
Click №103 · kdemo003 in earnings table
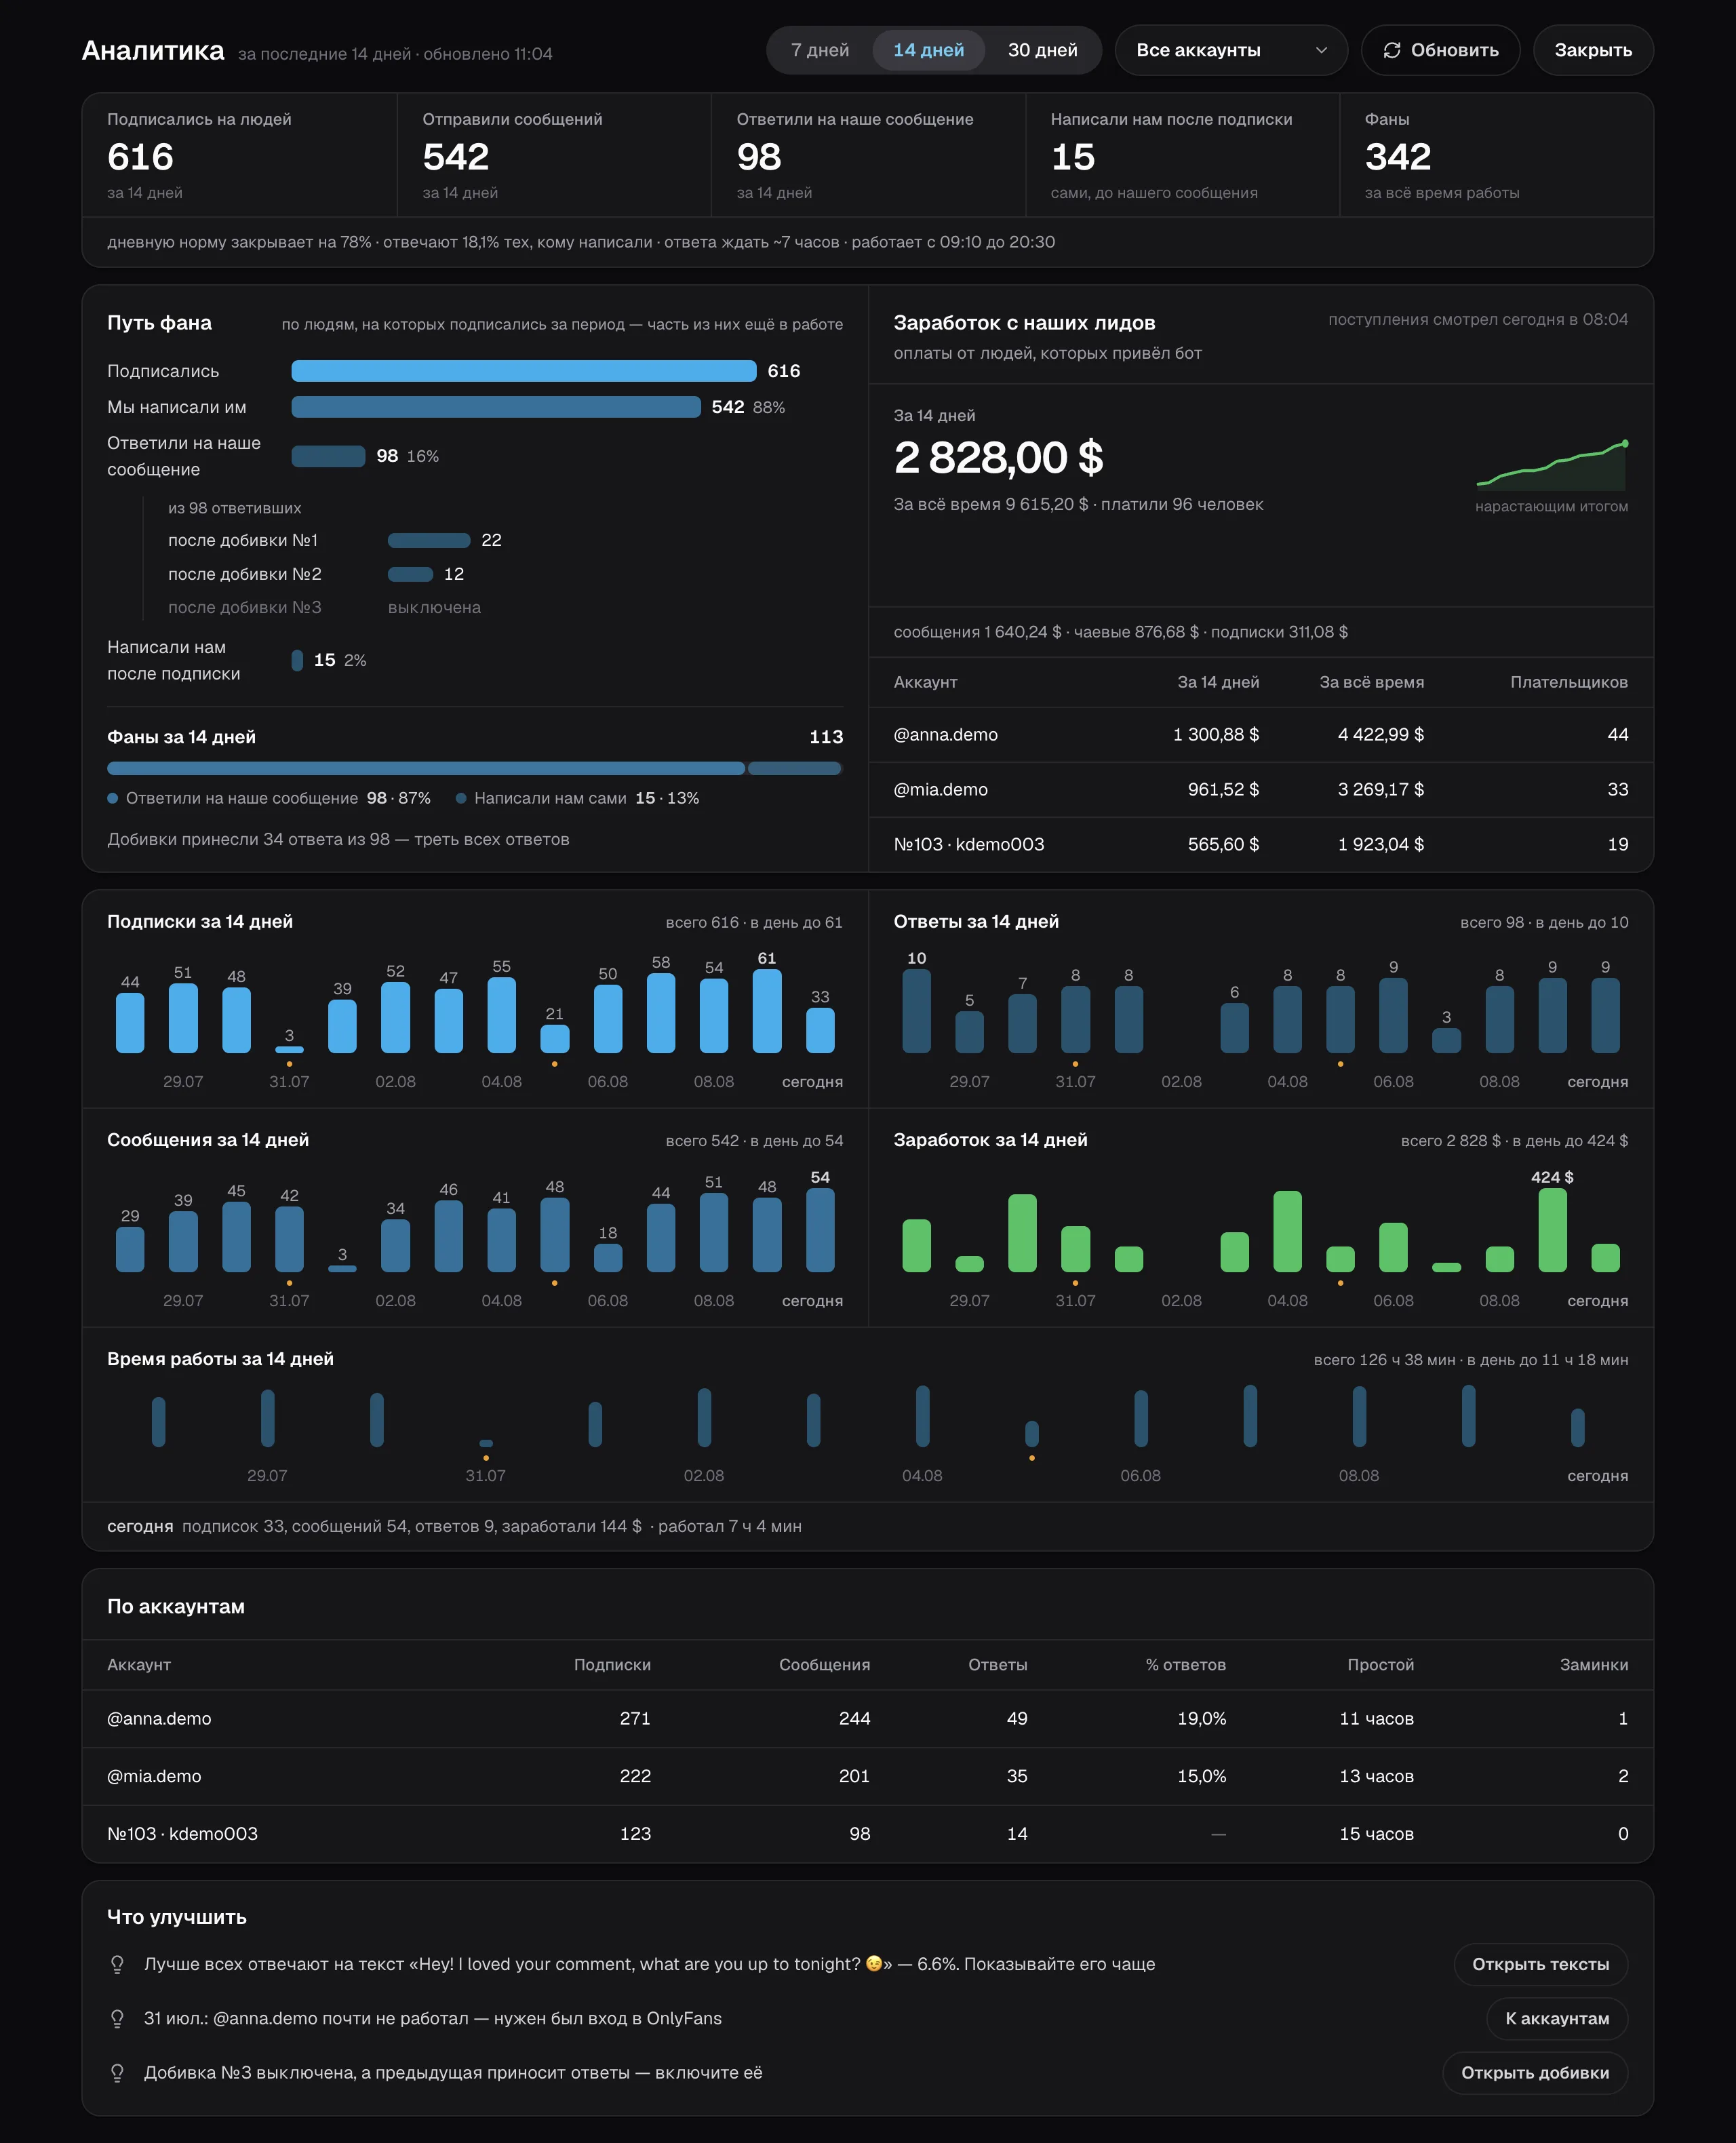(968, 844)
